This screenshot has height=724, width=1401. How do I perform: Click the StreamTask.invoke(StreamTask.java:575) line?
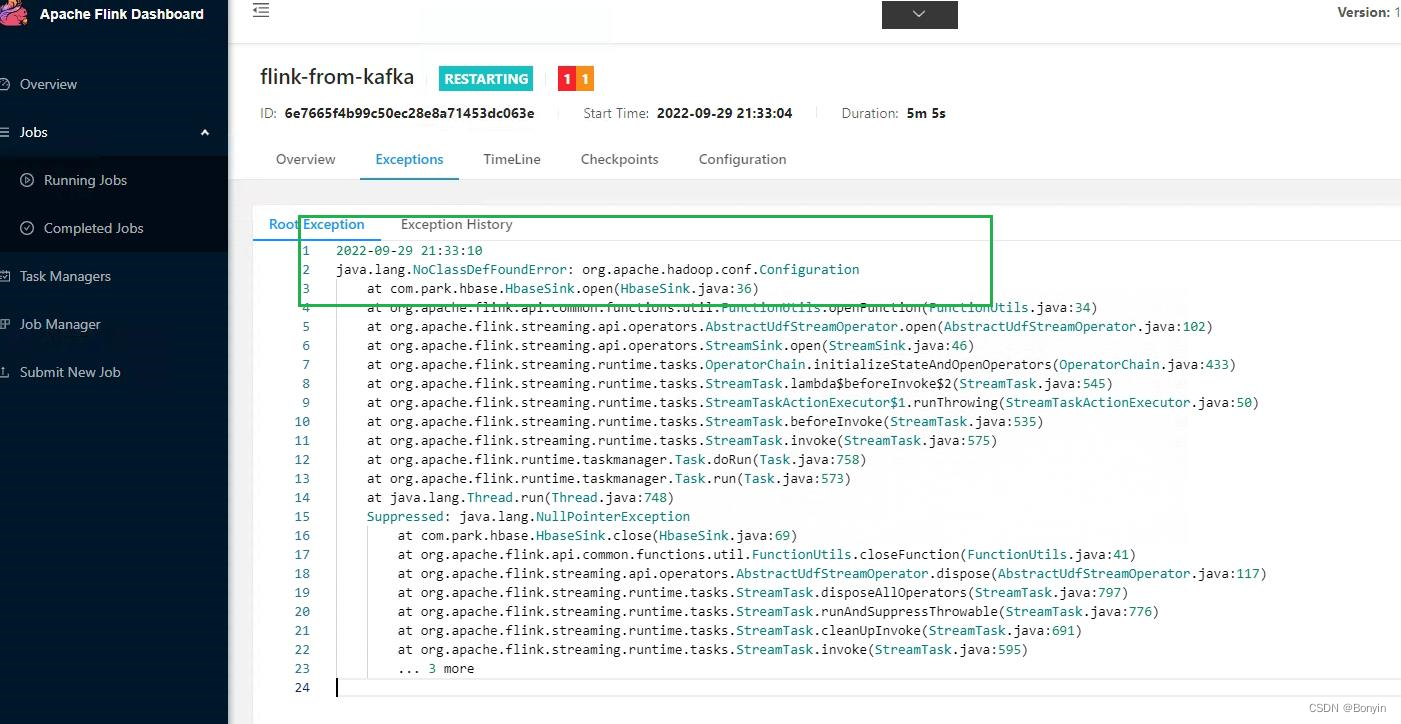[682, 440]
